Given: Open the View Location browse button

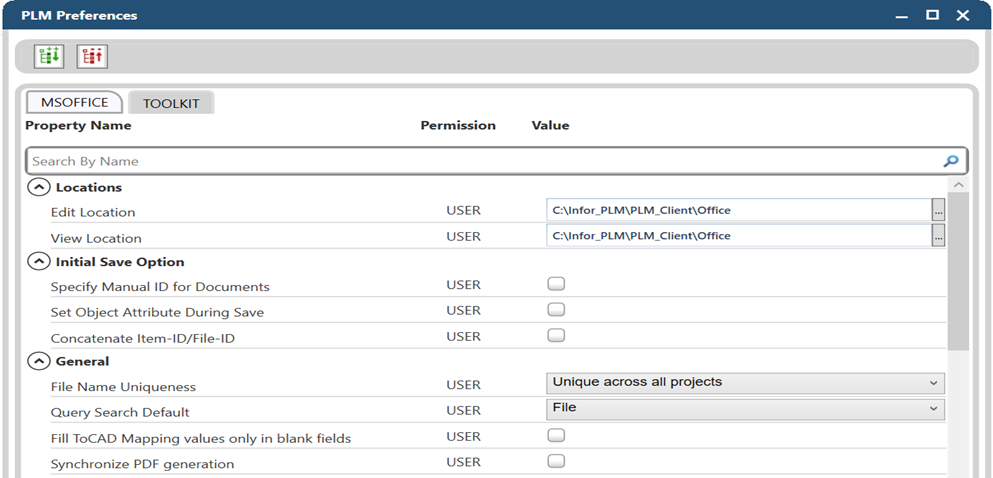Looking at the screenshot, I should (x=938, y=236).
